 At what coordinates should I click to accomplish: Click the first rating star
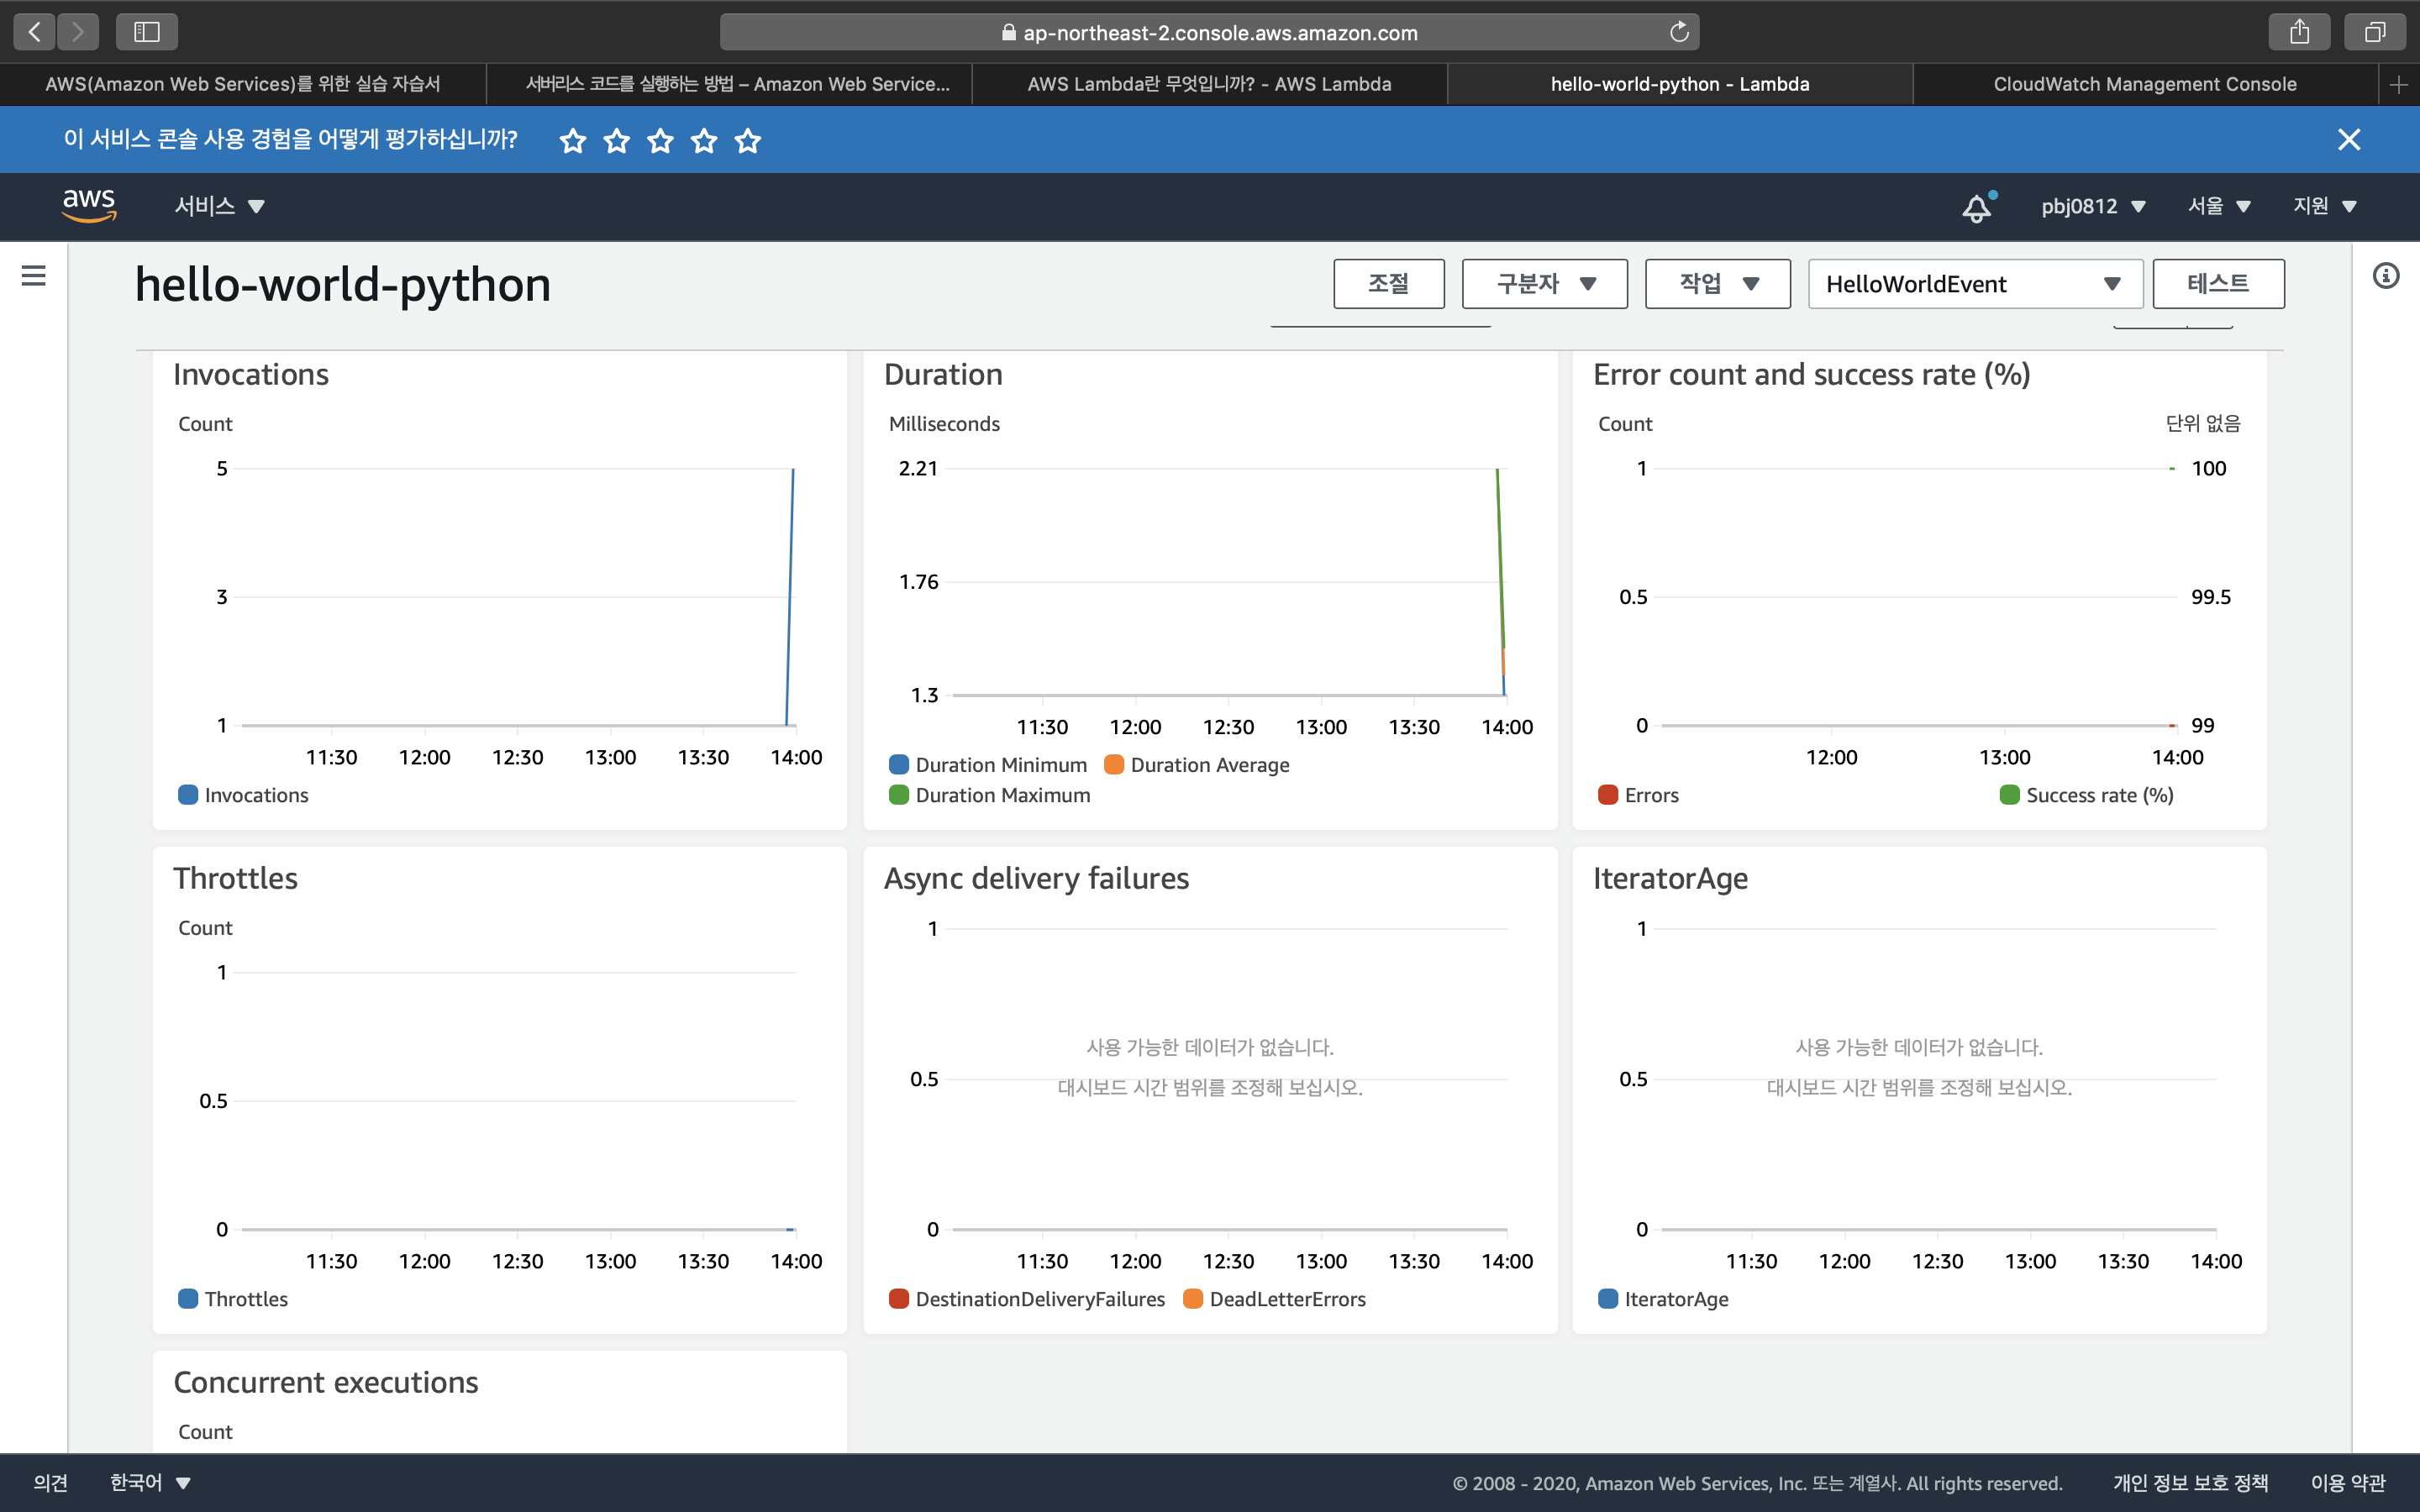click(573, 141)
